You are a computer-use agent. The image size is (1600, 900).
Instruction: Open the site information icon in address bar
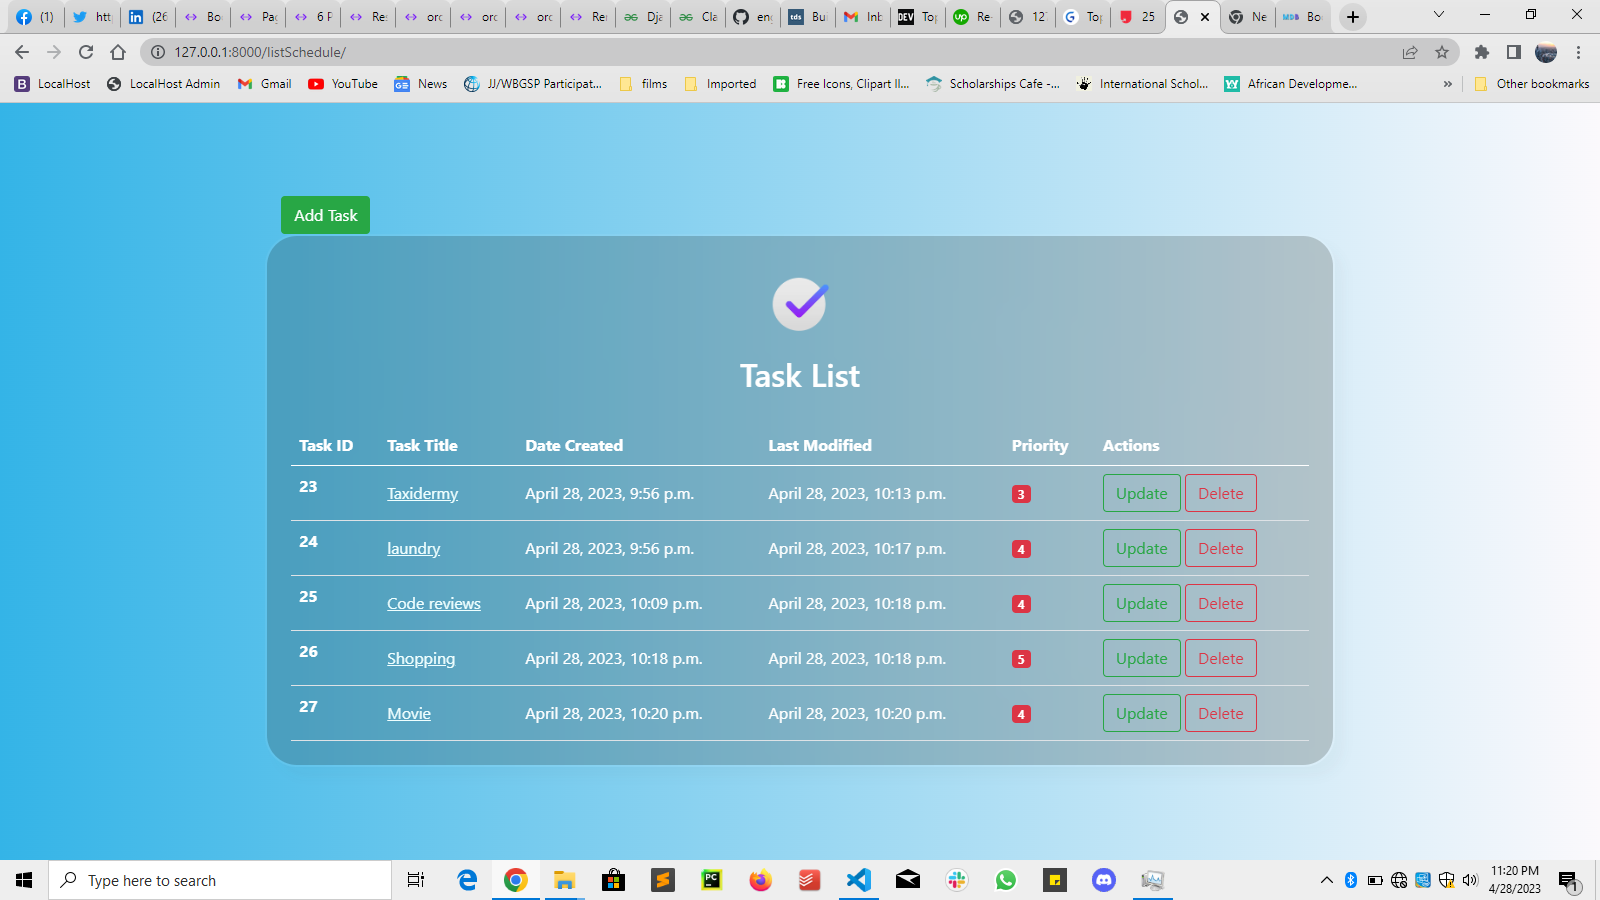point(158,52)
